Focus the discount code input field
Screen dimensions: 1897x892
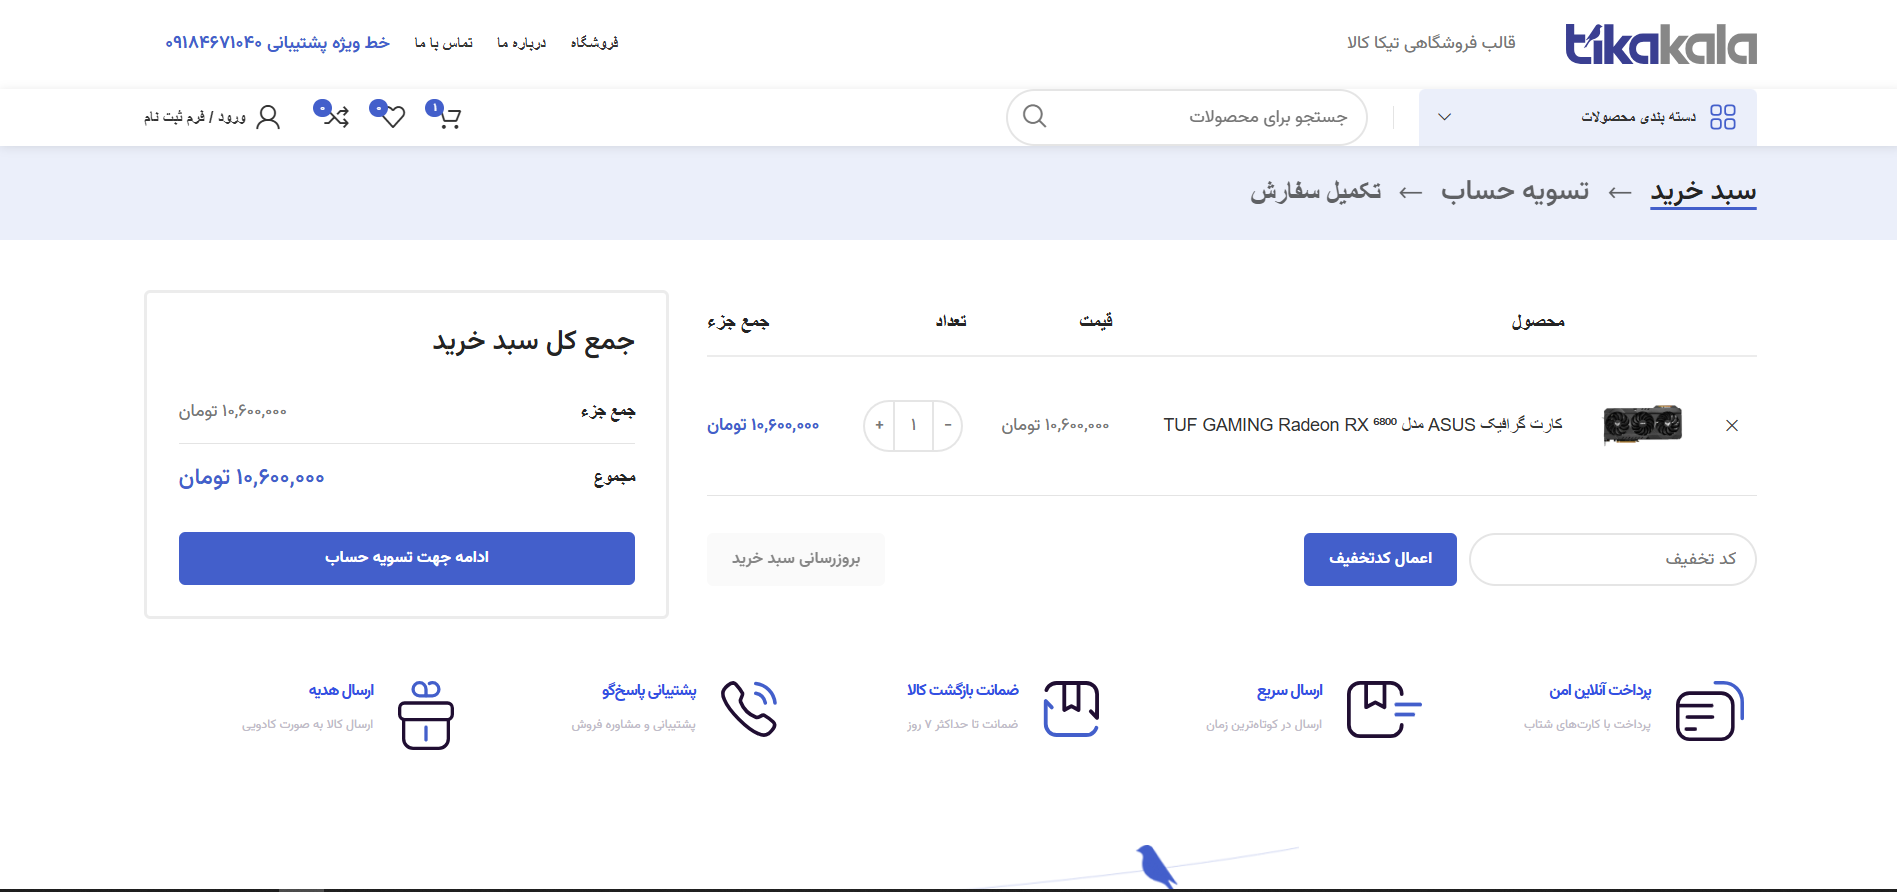[x=1612, y=559]
